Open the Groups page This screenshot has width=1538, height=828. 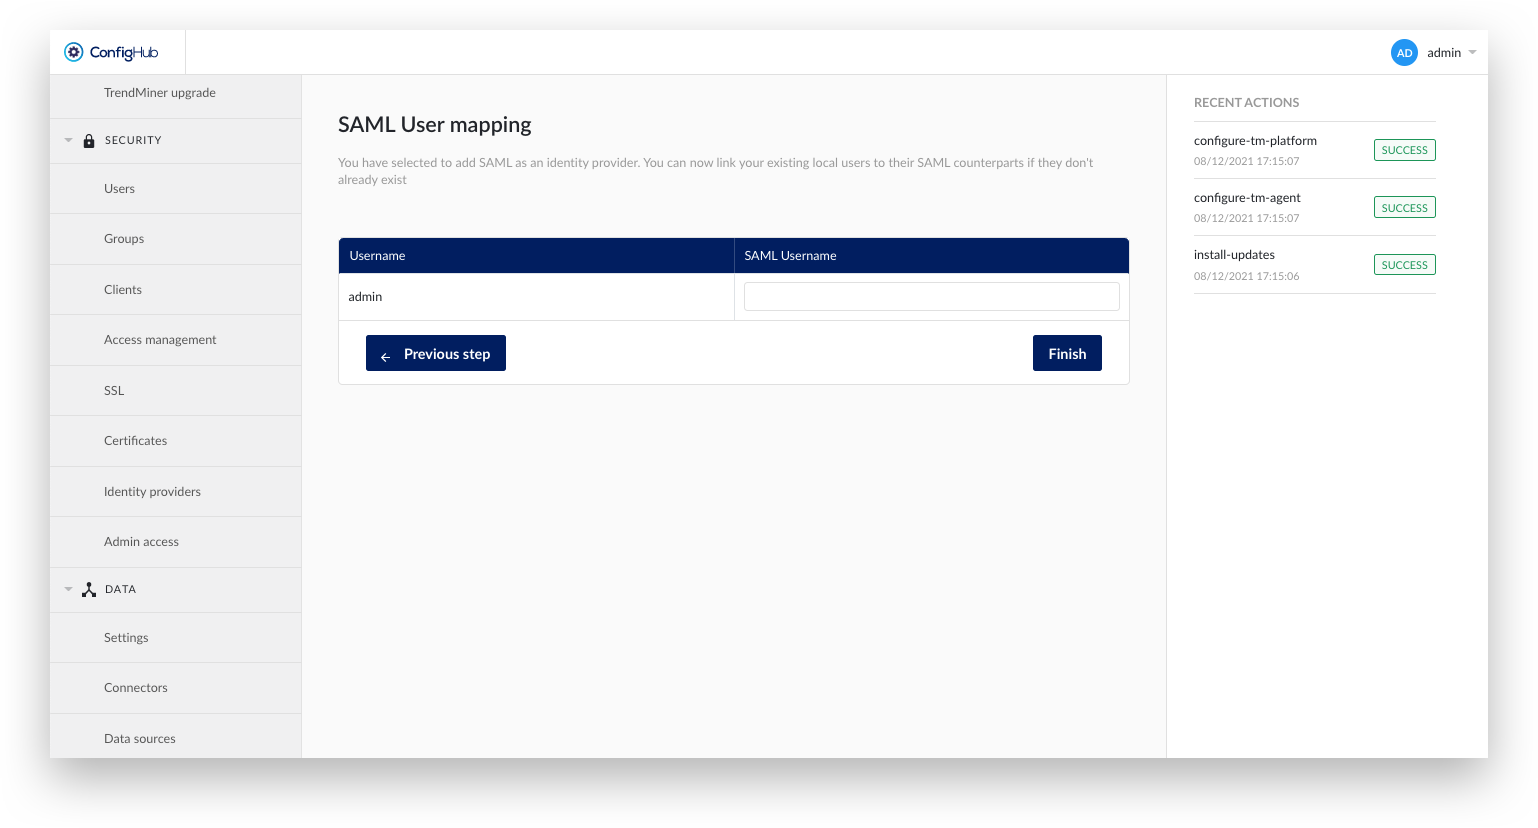click(124, 239)
